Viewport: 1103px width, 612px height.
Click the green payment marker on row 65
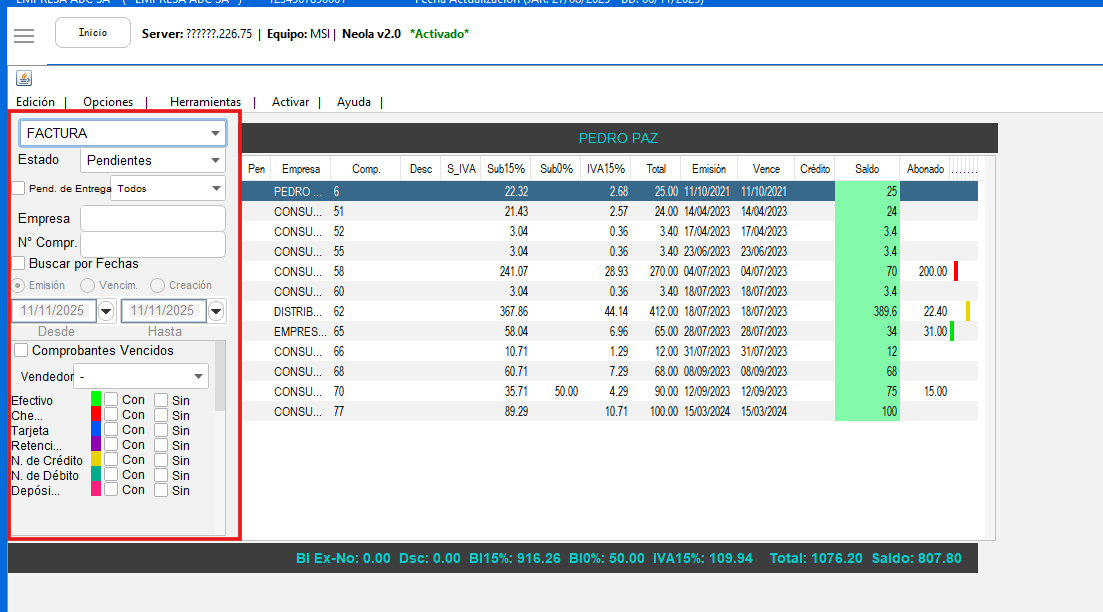(952, 331)
